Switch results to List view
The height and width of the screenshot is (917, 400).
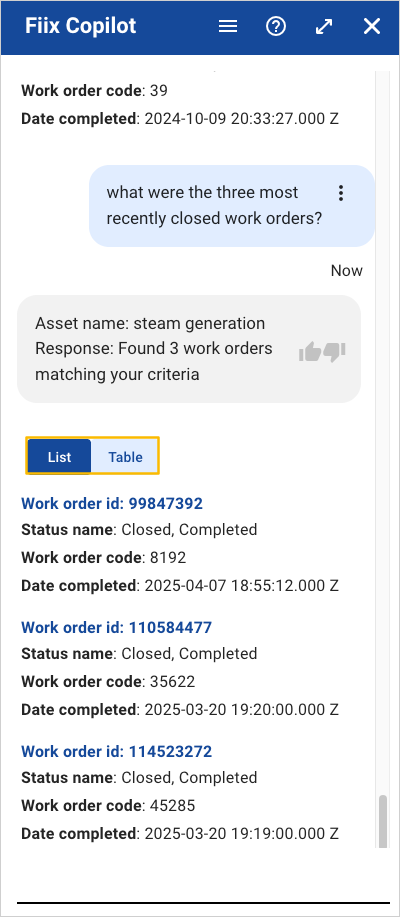pyautogui.click(x=59, y=457)
